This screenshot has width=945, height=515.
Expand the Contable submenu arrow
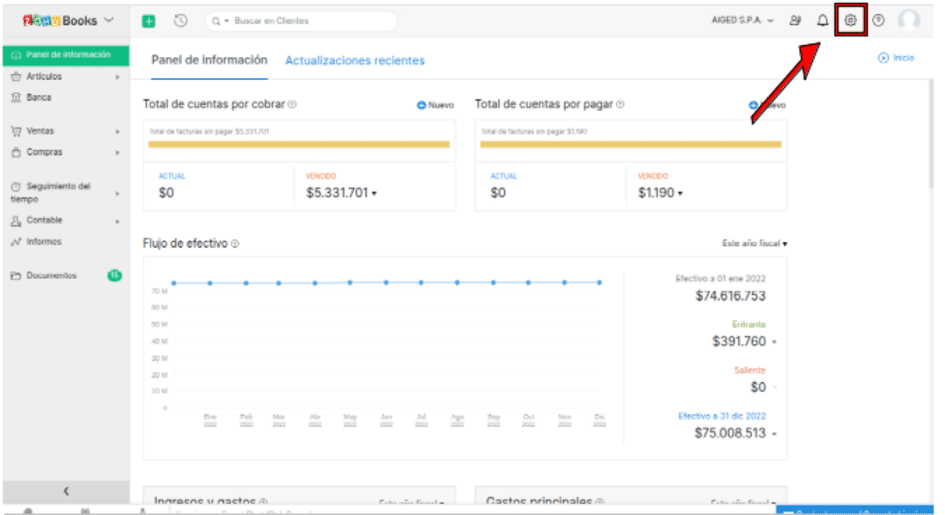(118, 222)
